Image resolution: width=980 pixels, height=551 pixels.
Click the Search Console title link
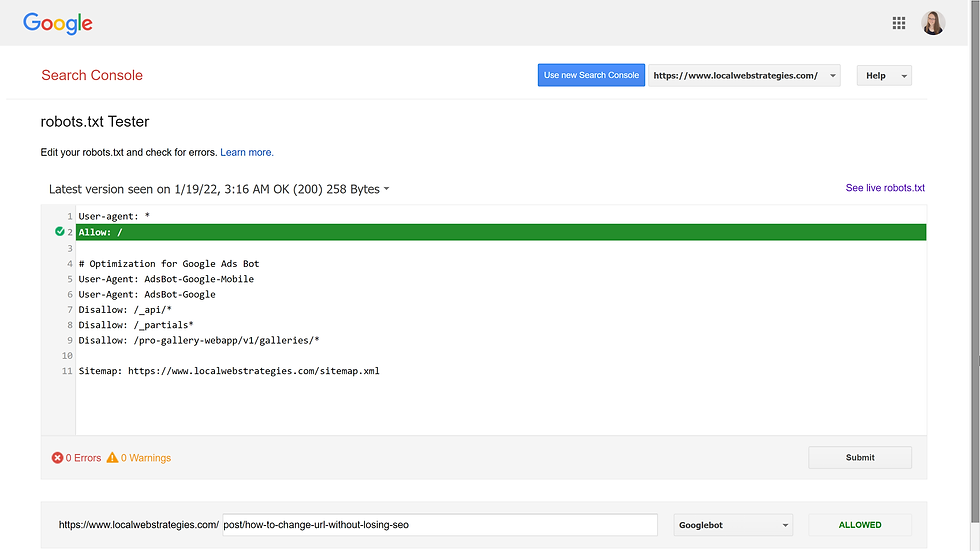pyautogui.click(x=92, y=75)
